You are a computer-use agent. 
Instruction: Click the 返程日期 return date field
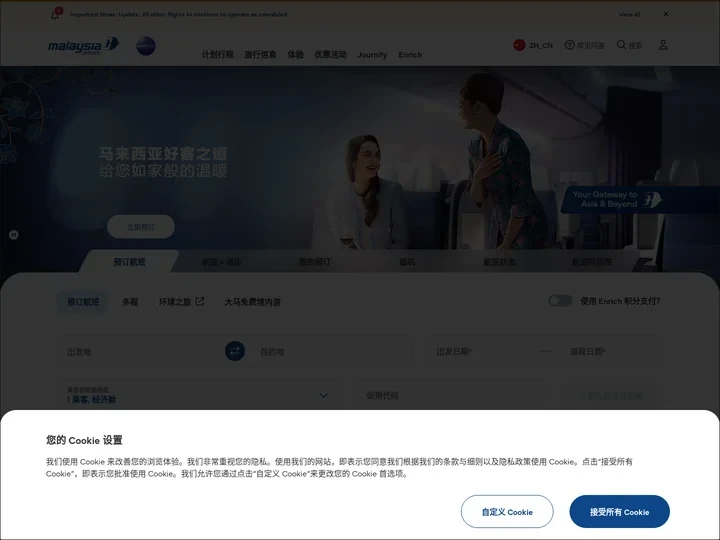[x=609, y=352]
